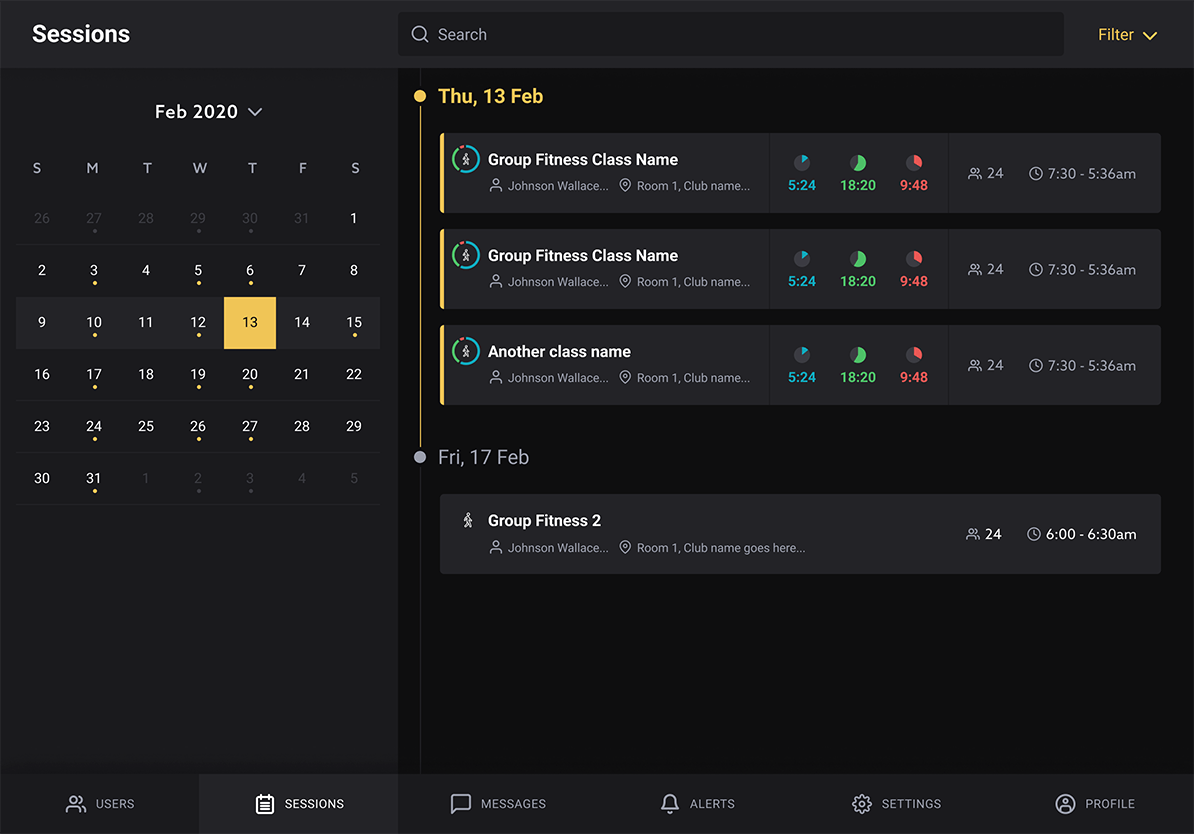Click the magnifier icon in the search bar

pos(420,35)
